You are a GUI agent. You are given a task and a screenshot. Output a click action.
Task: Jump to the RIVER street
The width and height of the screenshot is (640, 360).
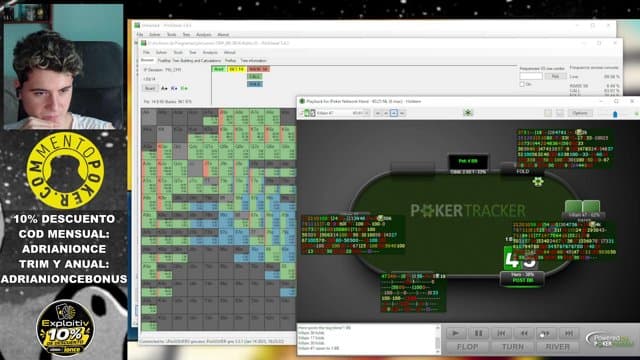pyautogui.click(x=557, y=347)
